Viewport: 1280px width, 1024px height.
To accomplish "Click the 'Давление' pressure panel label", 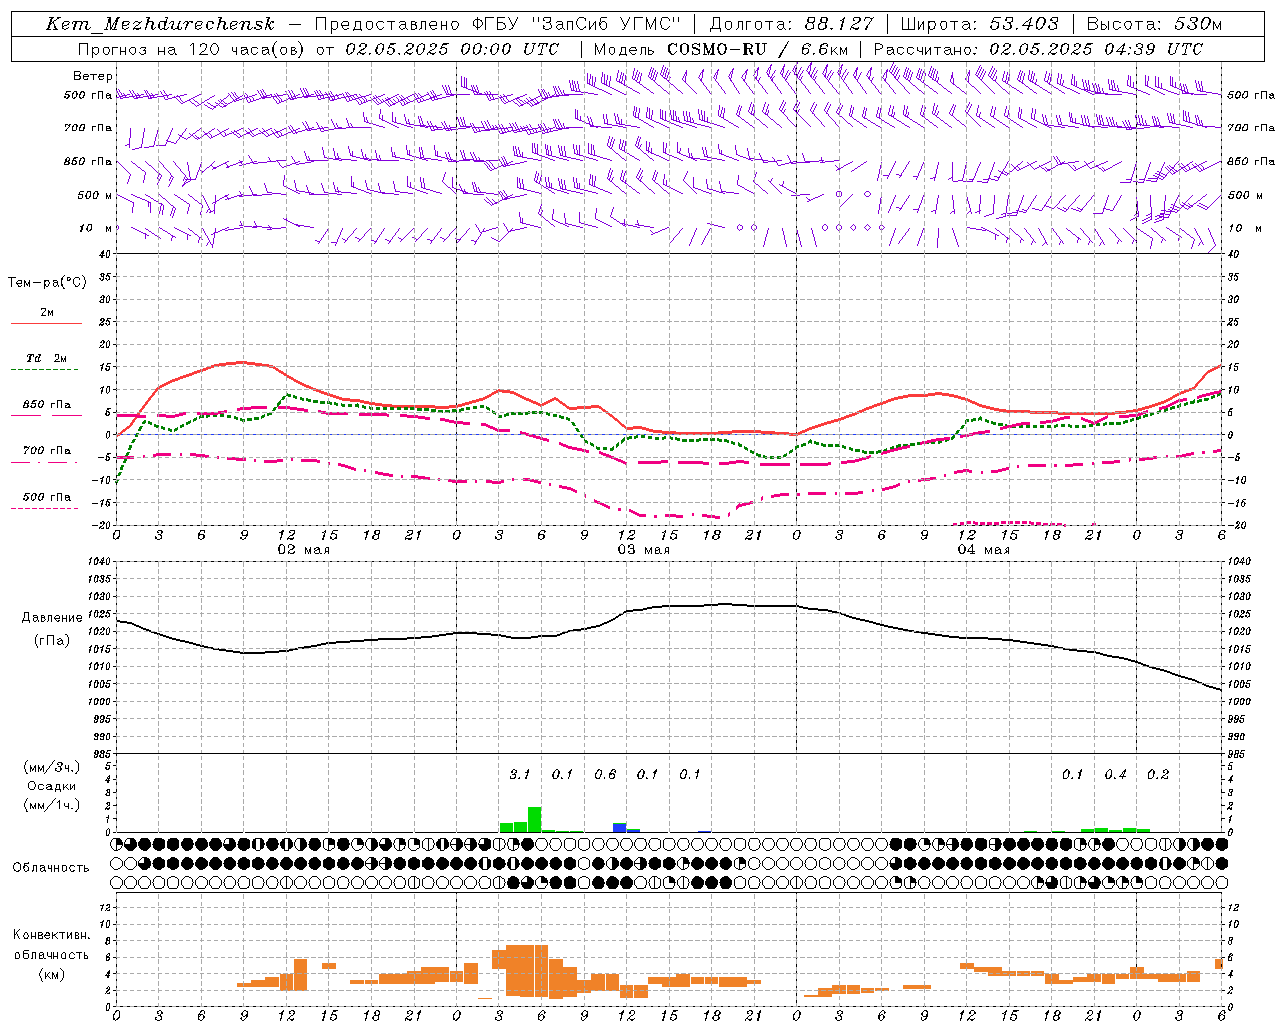I will [52, 618].
